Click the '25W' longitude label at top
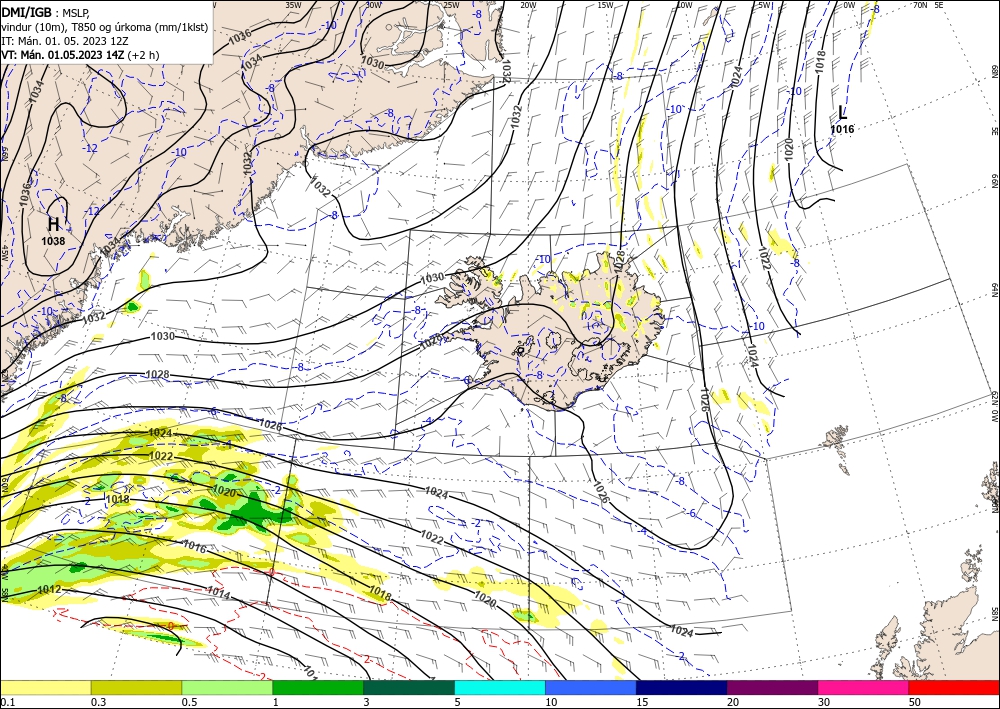This screenshot has width=1000, height=709. tap(451, 4)
